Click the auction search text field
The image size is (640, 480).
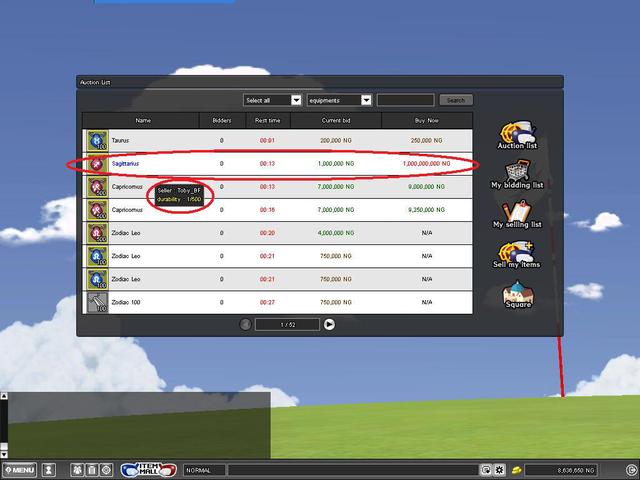[405, 100]
